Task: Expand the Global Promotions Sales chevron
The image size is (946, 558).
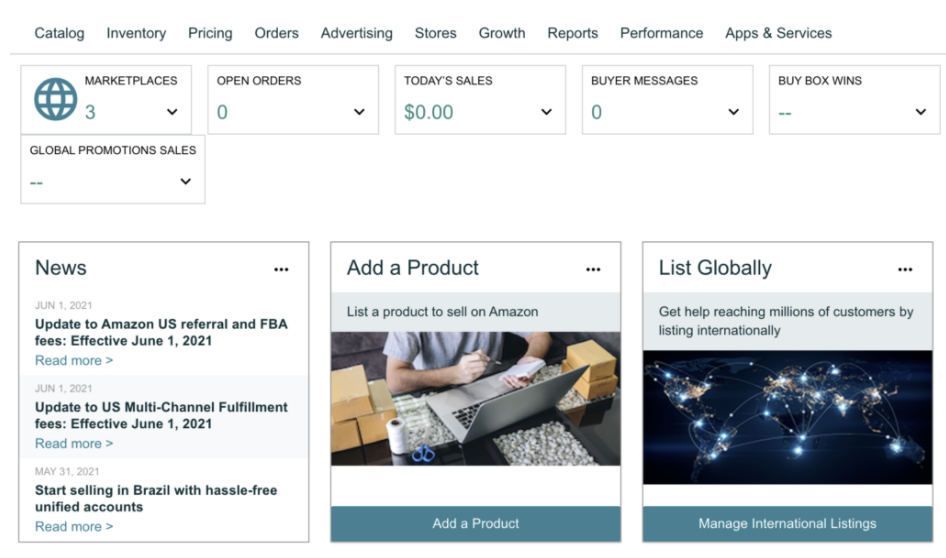Action: (185, 181)
